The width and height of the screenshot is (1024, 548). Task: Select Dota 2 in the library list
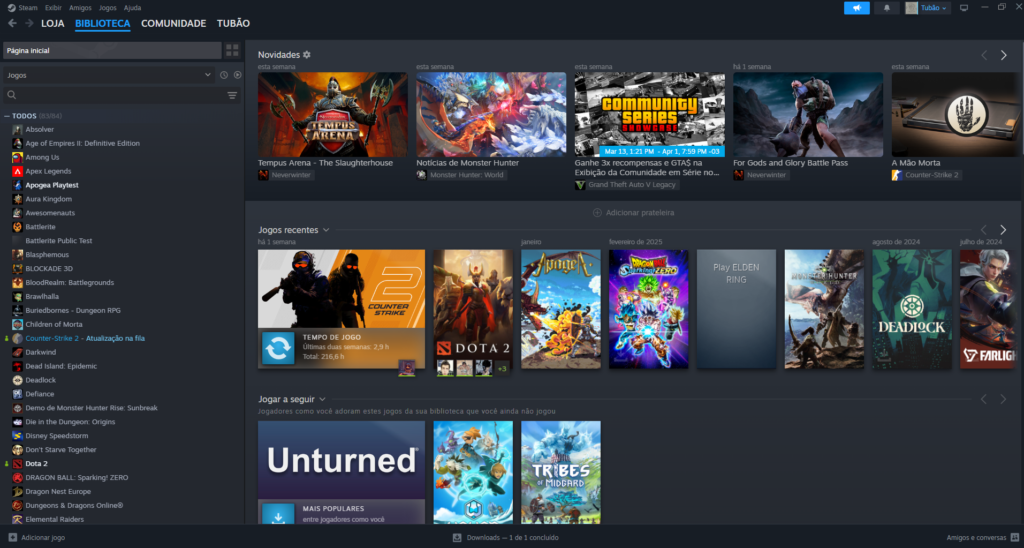(36, 464)
